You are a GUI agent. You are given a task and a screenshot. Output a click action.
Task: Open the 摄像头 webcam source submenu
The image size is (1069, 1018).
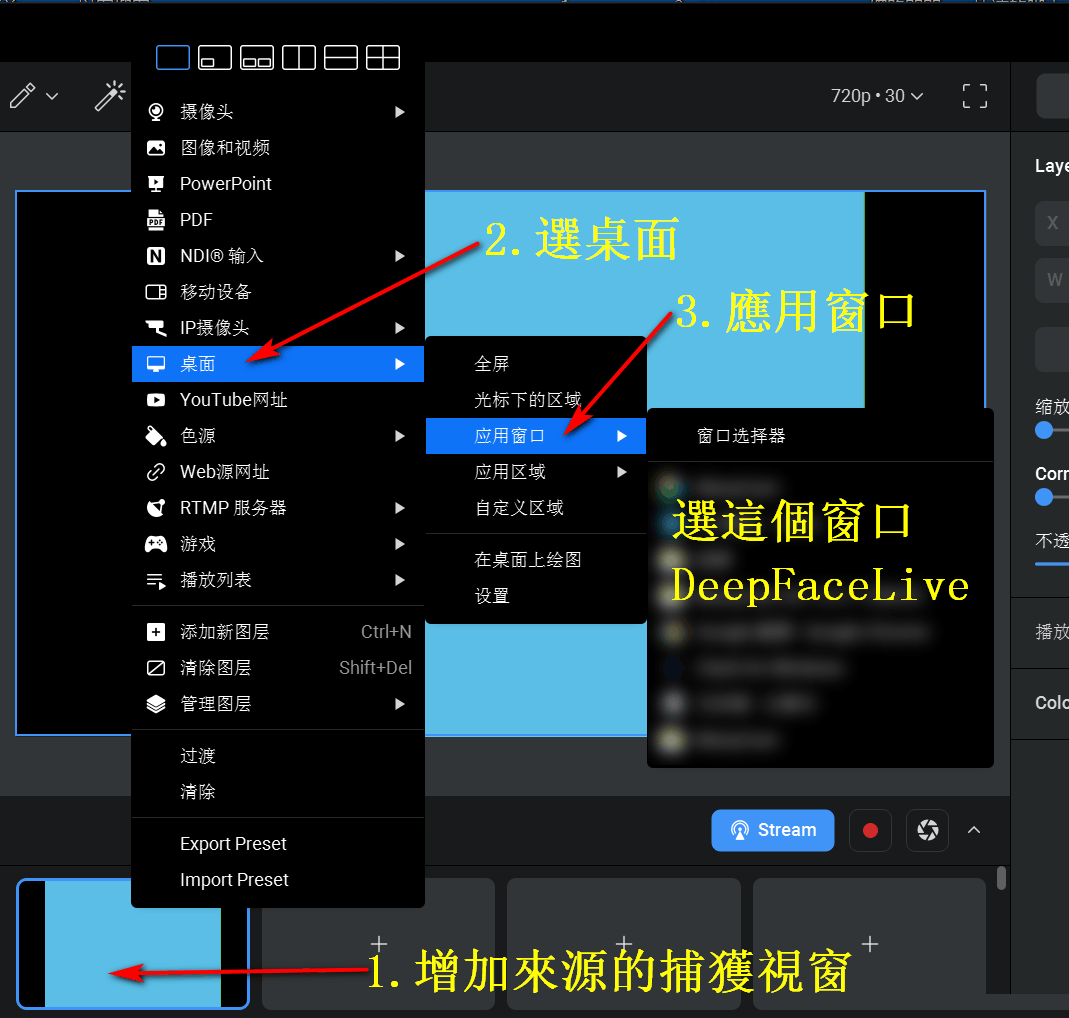pyautogui.click(x=277, y=112)
